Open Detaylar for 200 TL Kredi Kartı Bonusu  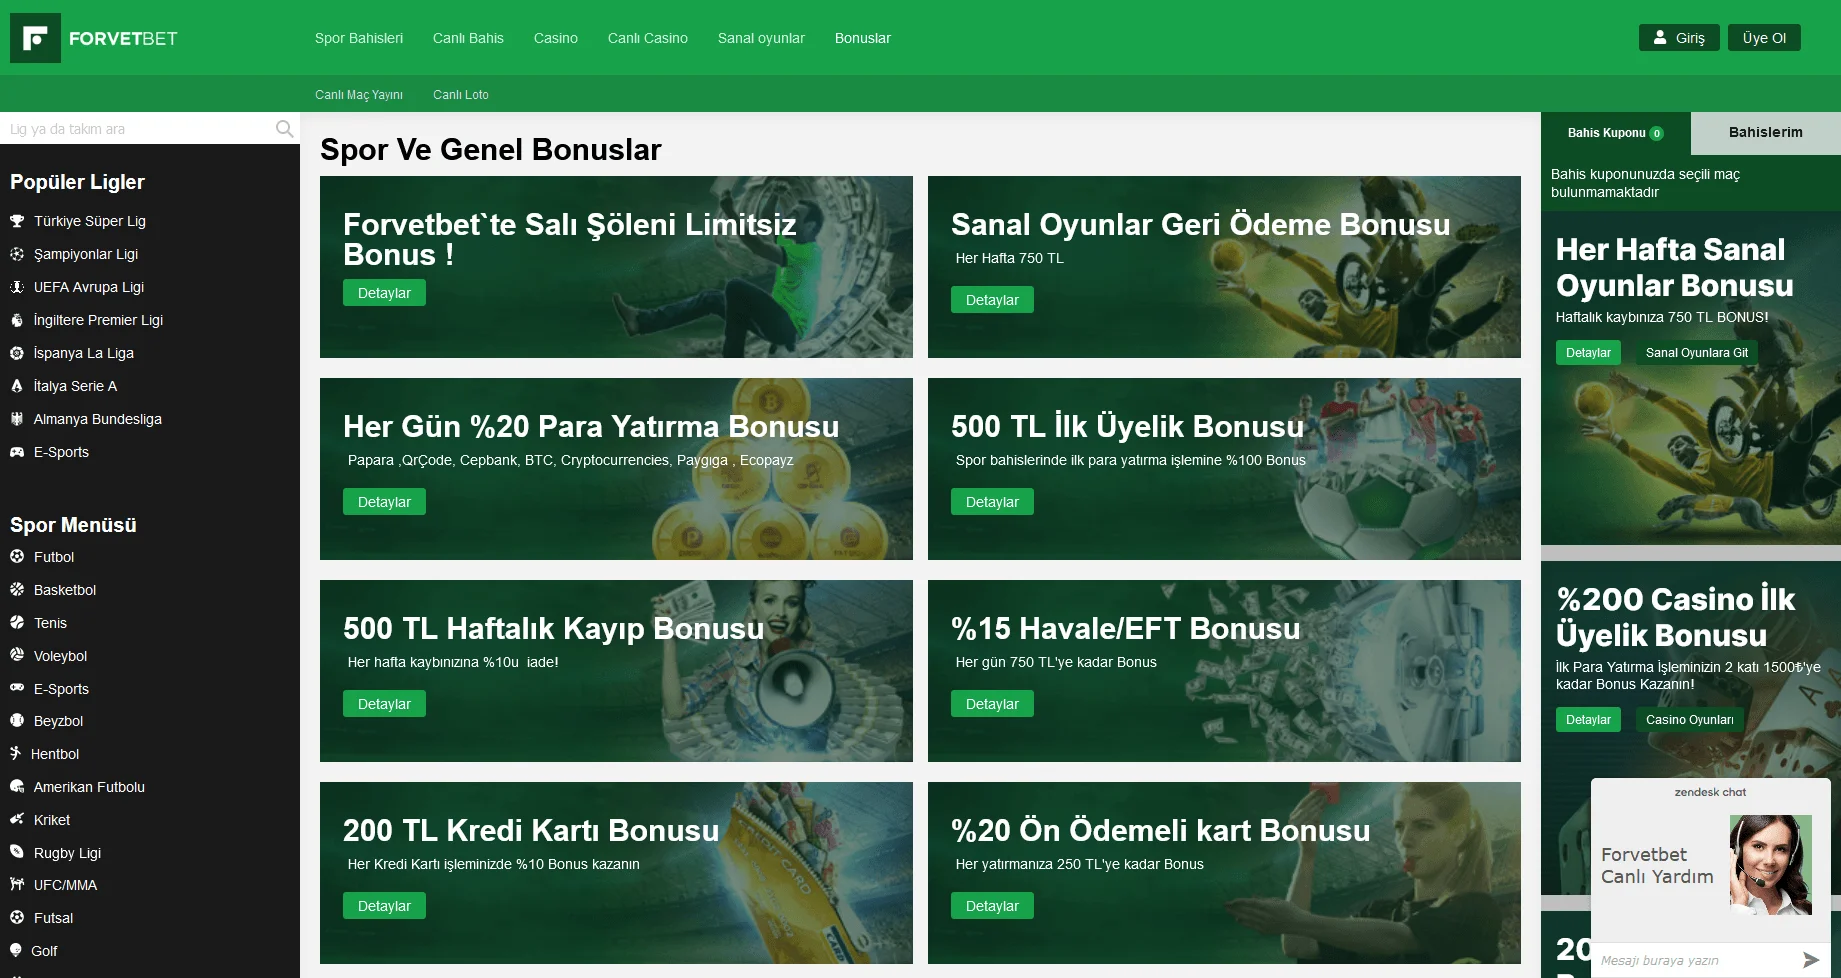pos(384,906)
